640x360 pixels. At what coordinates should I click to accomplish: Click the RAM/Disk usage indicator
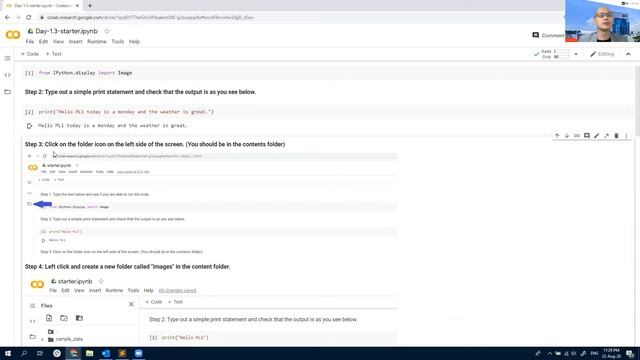555,54
